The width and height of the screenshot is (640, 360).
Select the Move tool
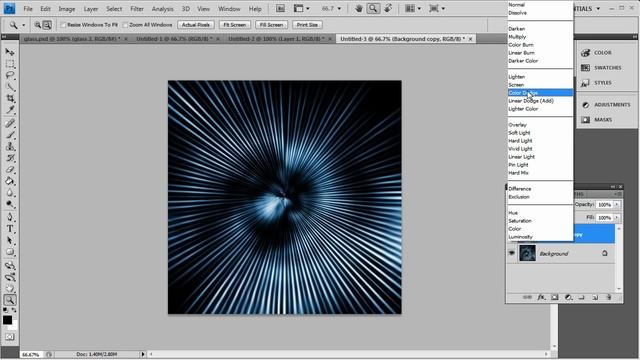(10, 53)
